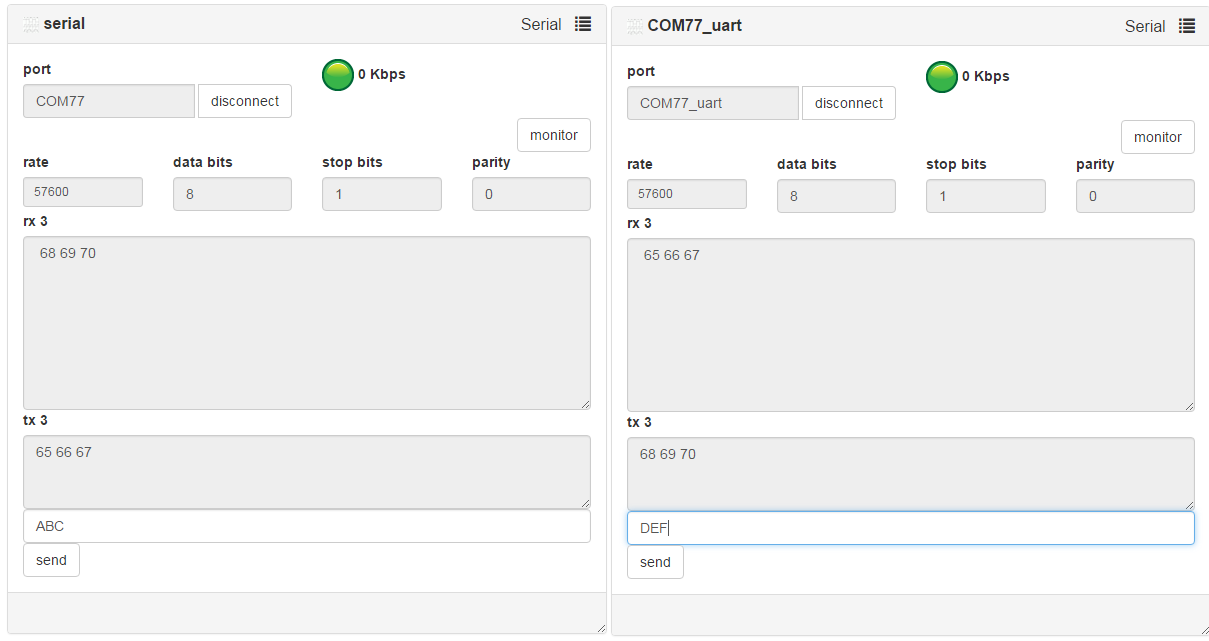The image size is (1209, 641).
Task: Click rx text area showing 68 69 70
Action: click(307, 322)
